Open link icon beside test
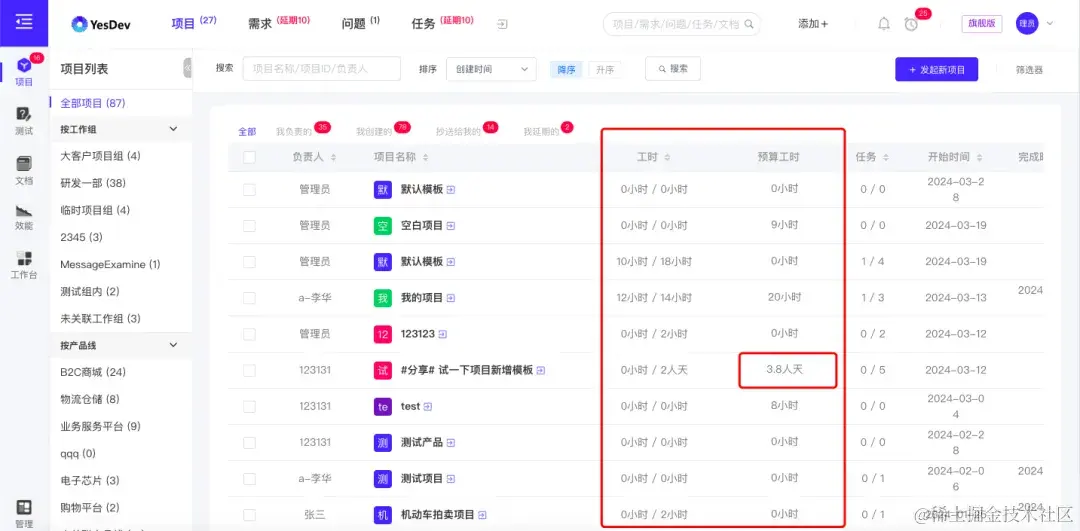Screen dimensions: 1080x531 (428, 407)
